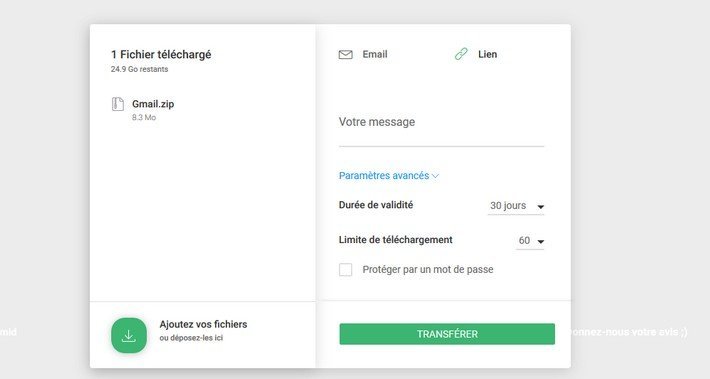Click the envelope Email icon
This screenshot has width=710, height=379.
(x=345, y=55)
